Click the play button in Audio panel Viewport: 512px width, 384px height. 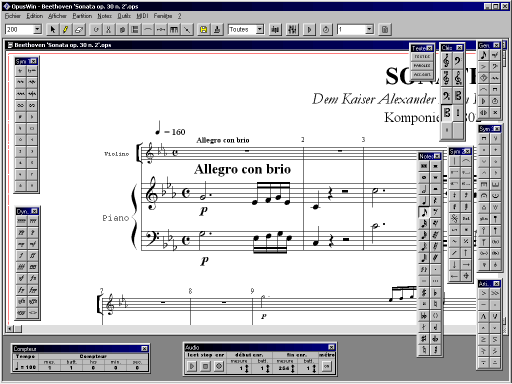point(192,366)
